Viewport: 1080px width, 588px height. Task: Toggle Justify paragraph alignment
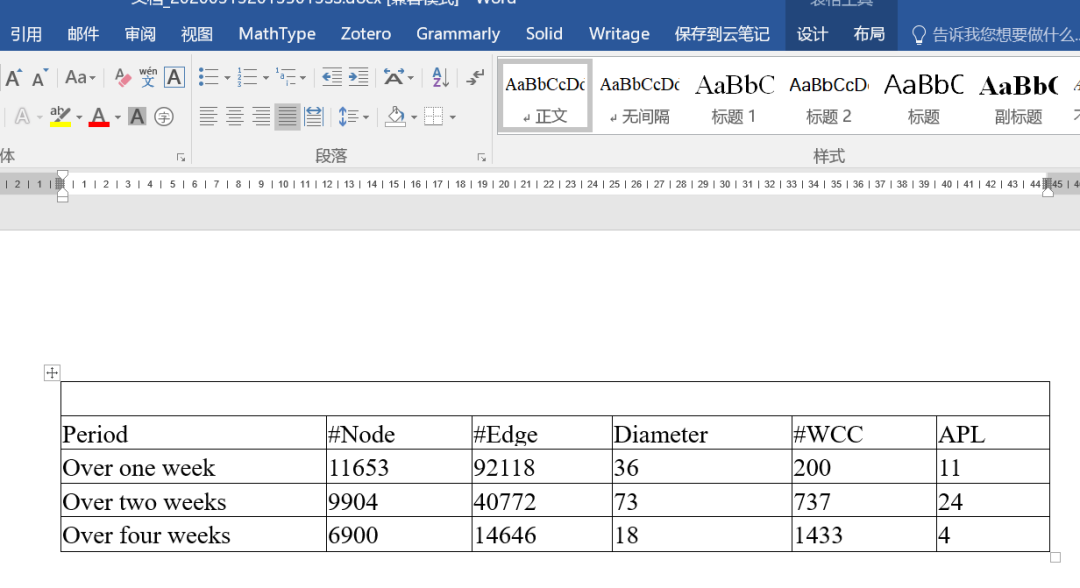[x=287, y=117]
